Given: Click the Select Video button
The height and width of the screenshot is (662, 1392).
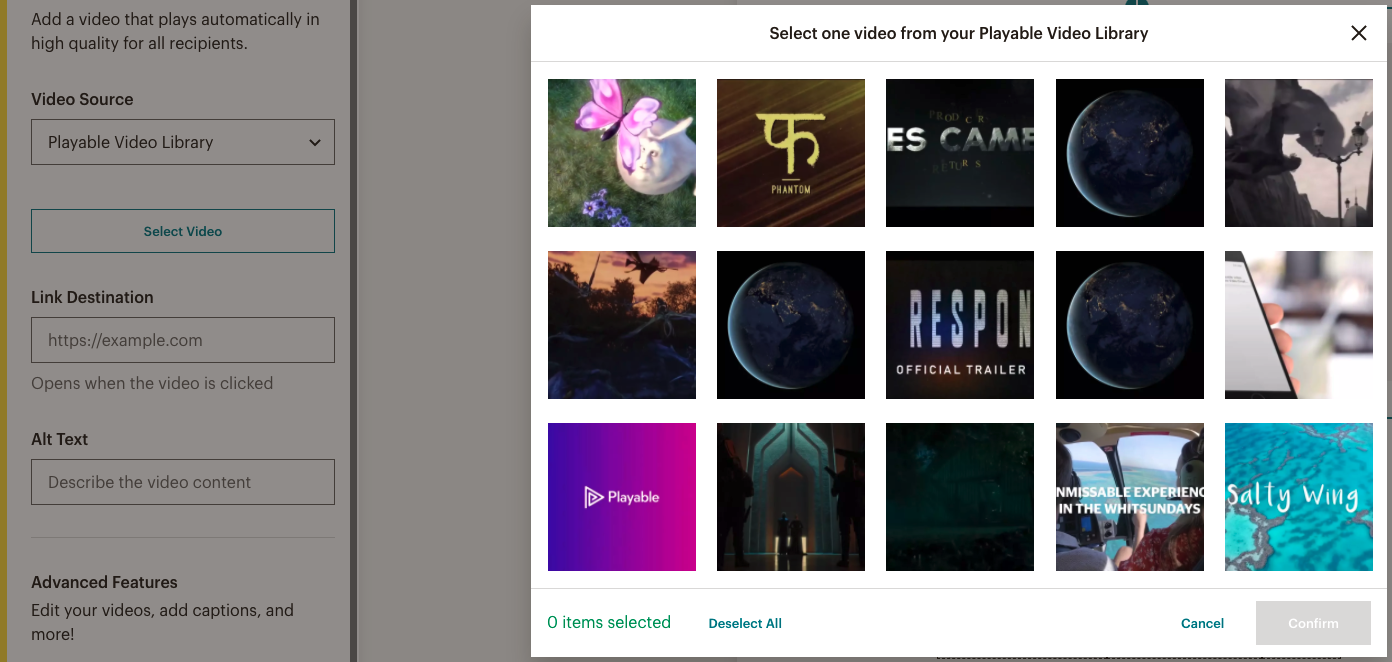Looking at the screenshot, I should tap(183, 231).
